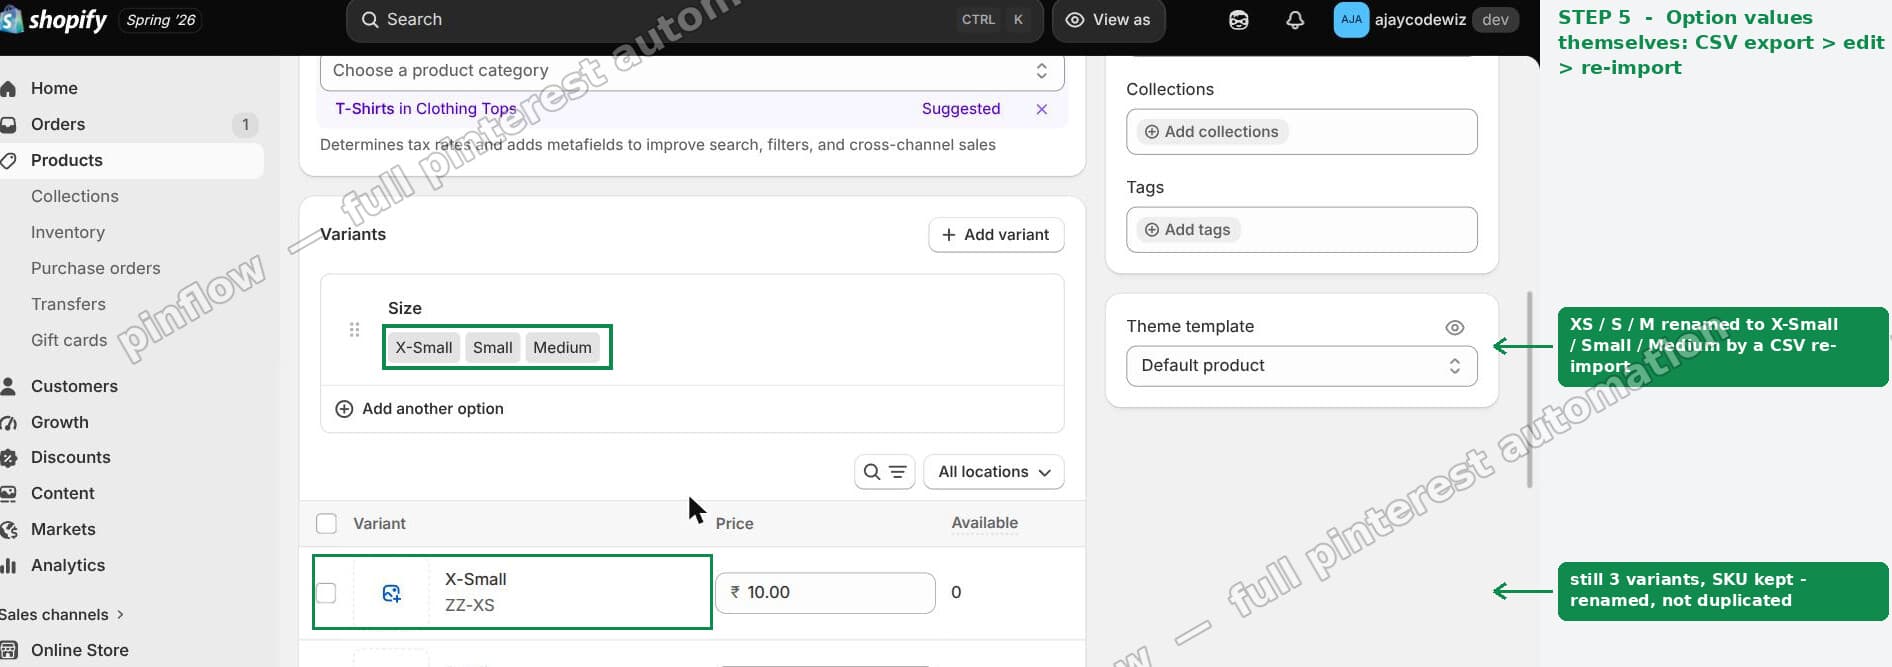Go to Home in sidebar
This screenshot has width=1892, height=667.
(x=54, y=89)
